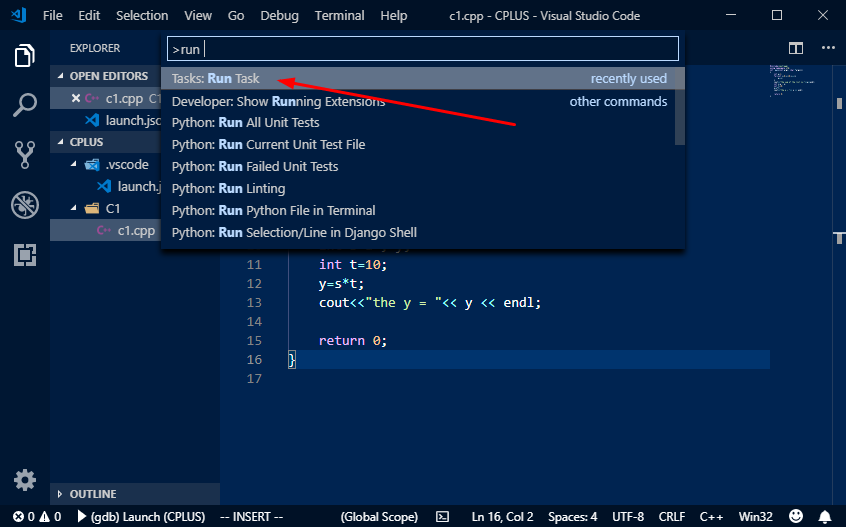Open the Selection menu
846x527 pixels.
pyautogui.click(x=142, y=16)
